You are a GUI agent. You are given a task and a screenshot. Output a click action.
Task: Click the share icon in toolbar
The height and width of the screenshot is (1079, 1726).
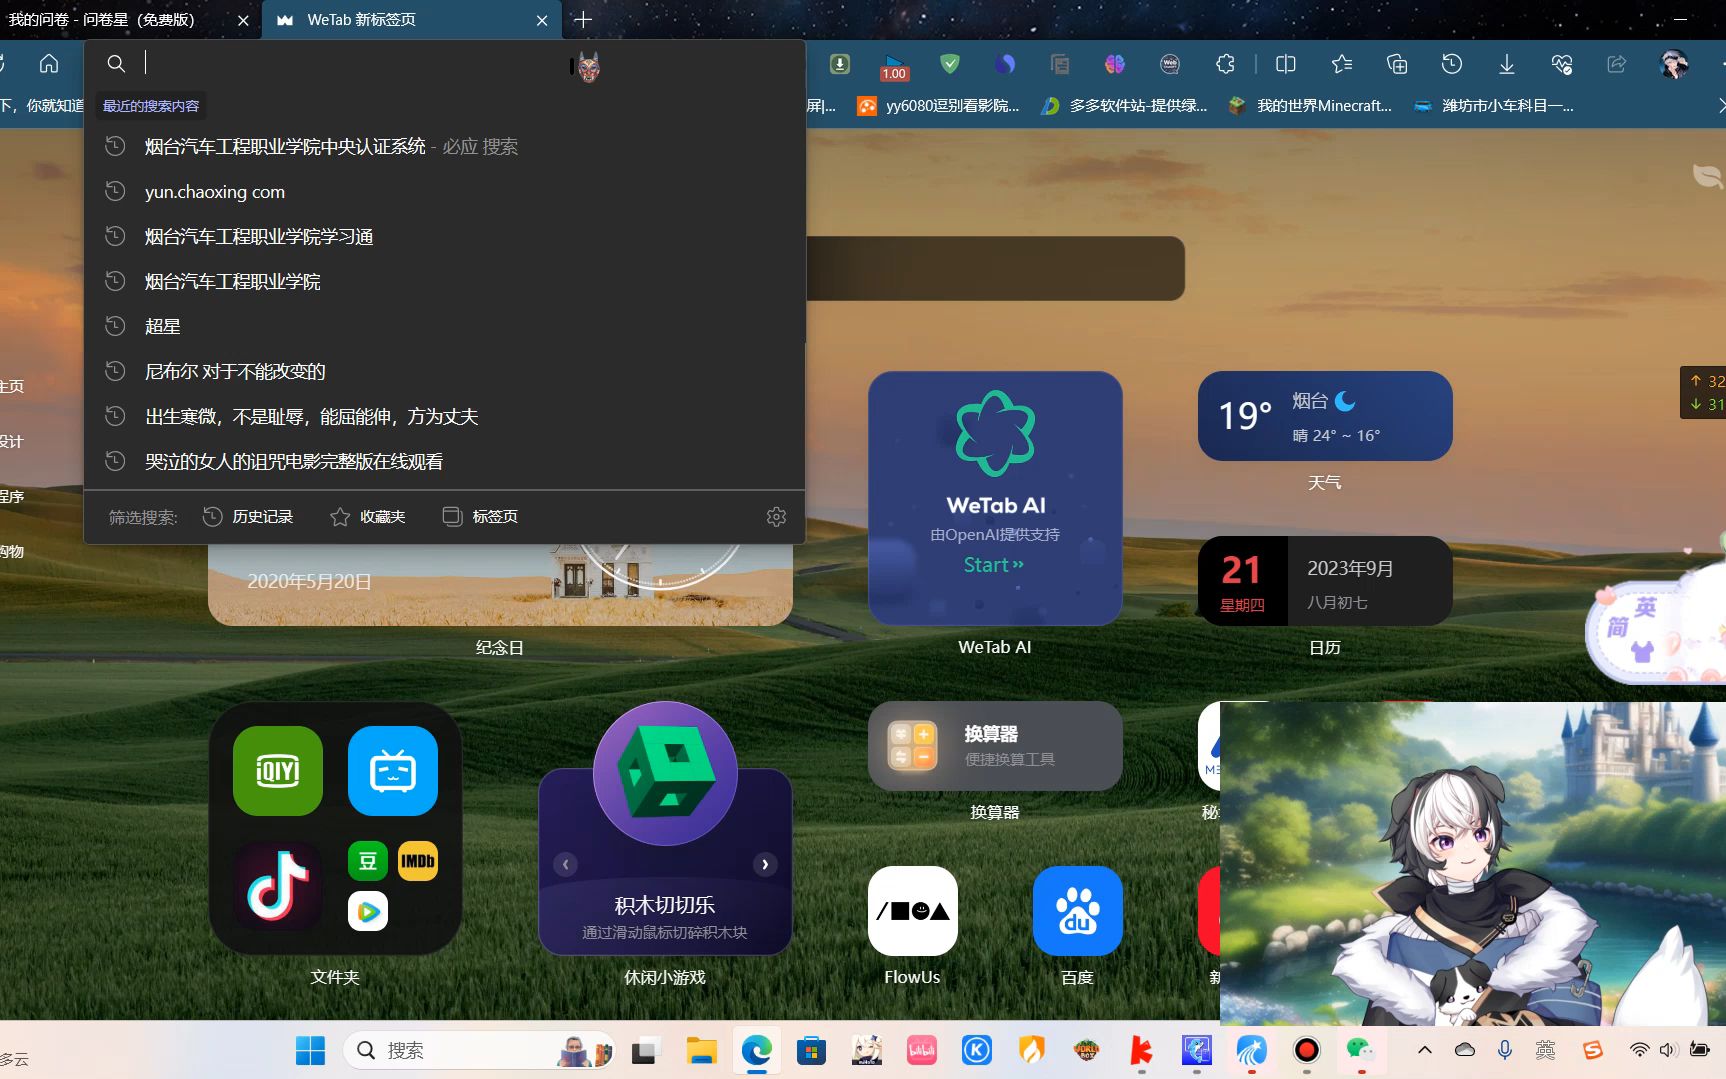click(x=1617, y=64)
